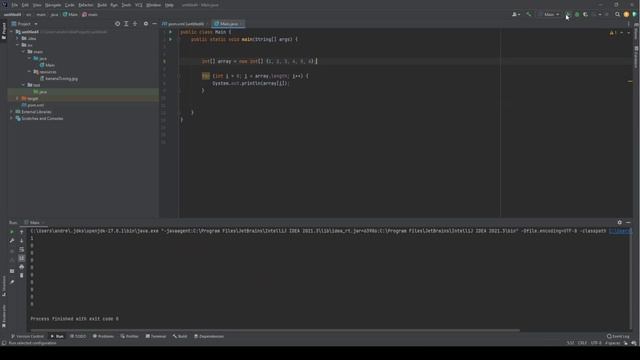Click the orange IDE updates icon
Viewport: 640px width, 360px height.
[626, 14]
